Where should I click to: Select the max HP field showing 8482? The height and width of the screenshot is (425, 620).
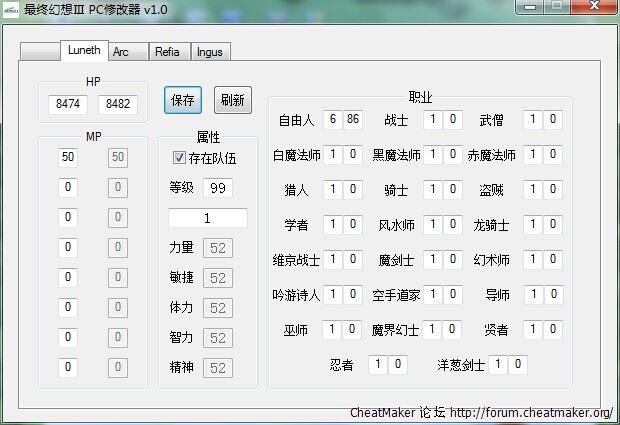[117, 104]
